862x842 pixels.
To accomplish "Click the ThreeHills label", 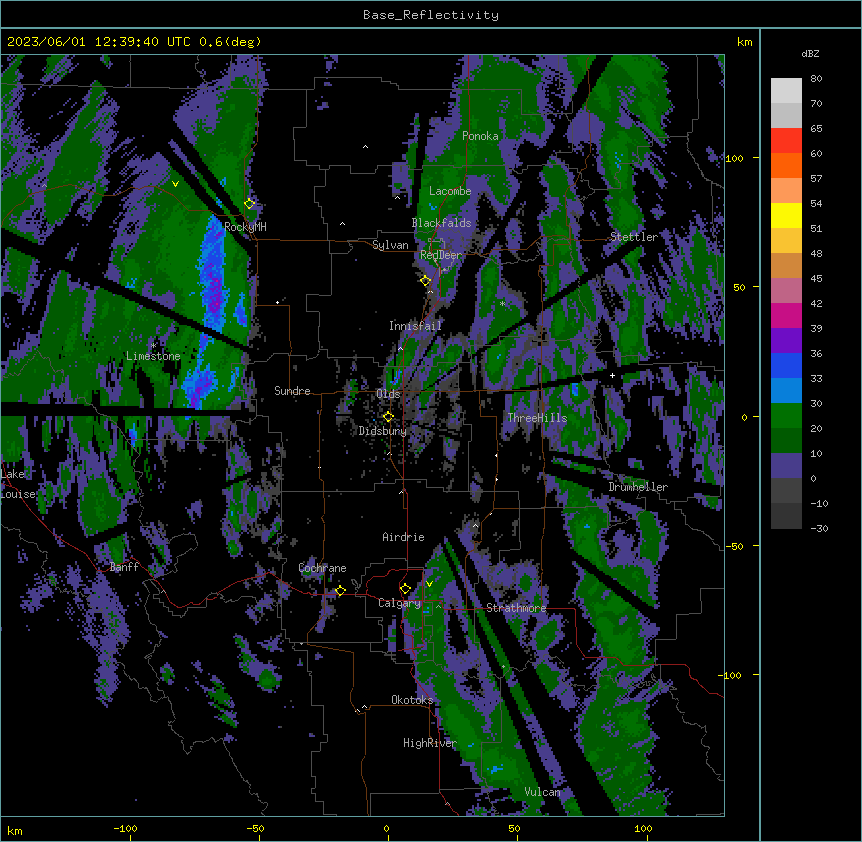I will [x=537, y=418].
